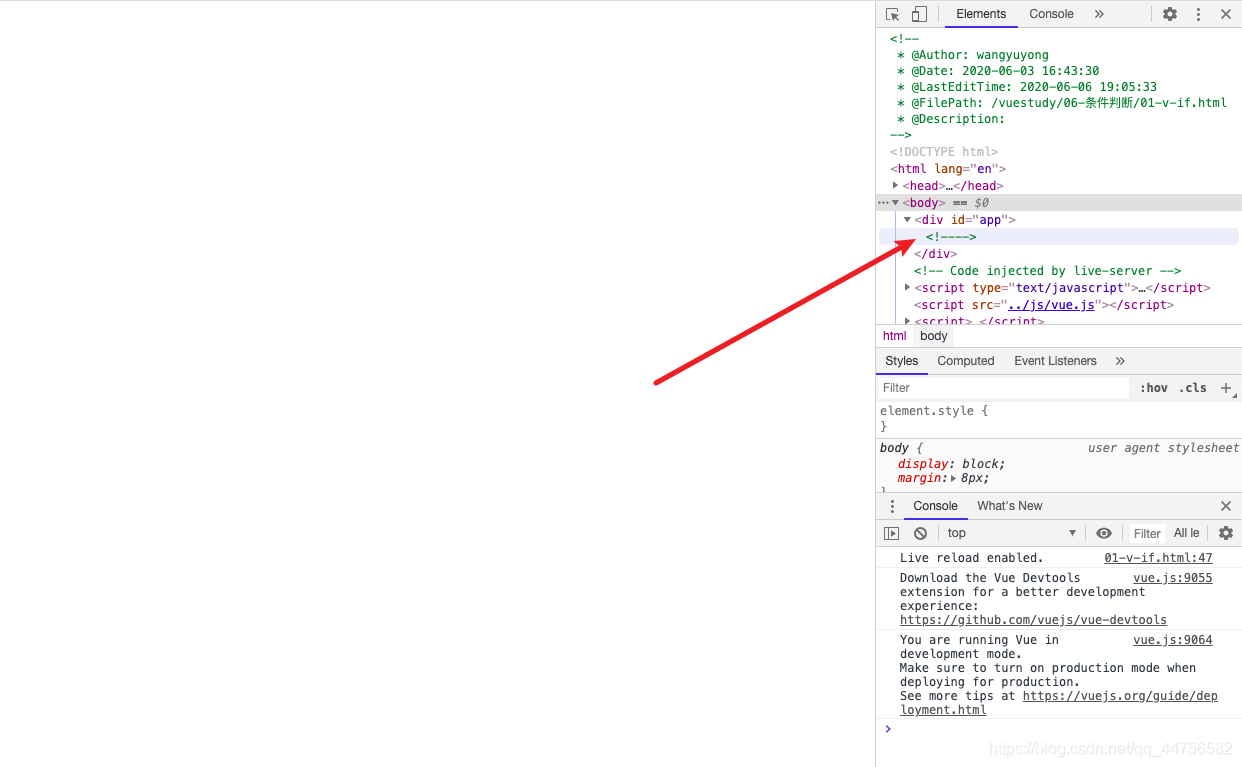
Task: Expand the head element node
Action: pyautogui.click(x=895, y=185)
